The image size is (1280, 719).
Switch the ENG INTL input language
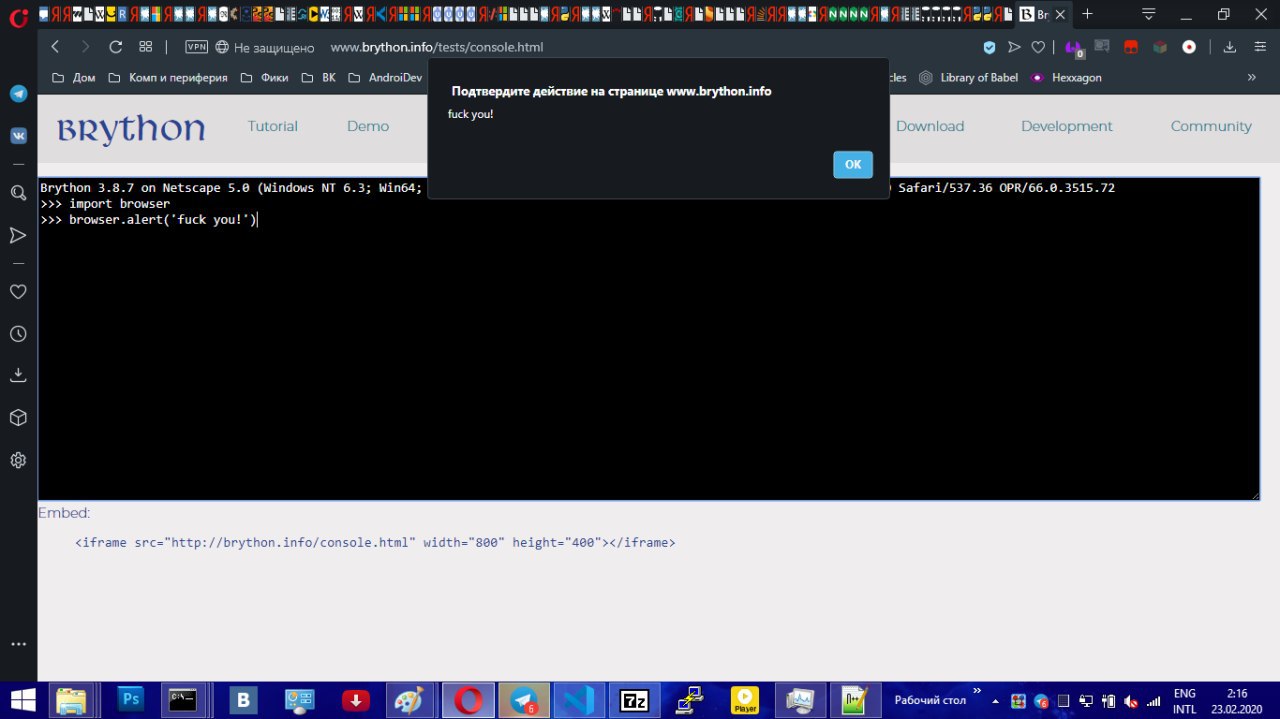[x=1184, y=700]
